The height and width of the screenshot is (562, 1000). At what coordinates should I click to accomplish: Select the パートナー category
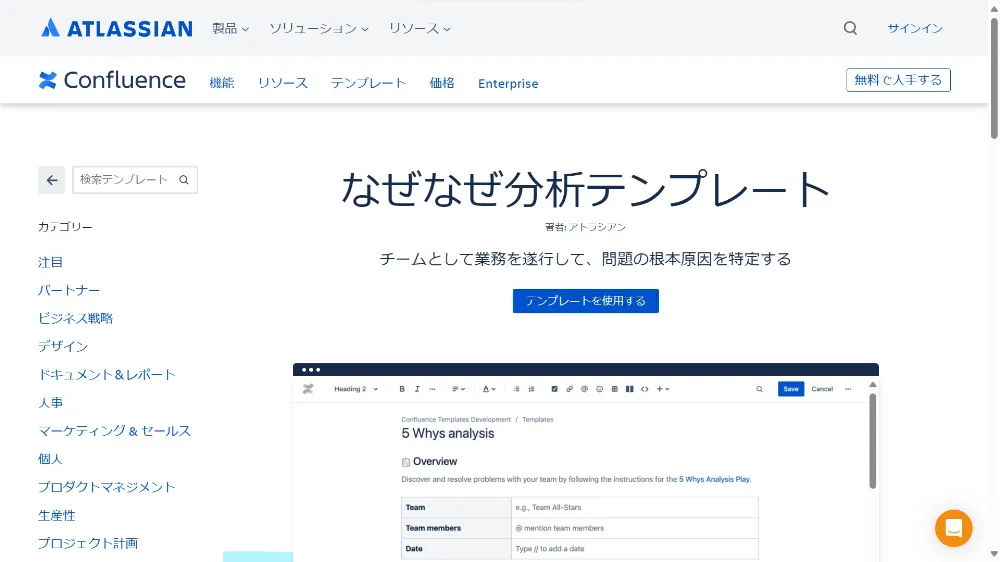(x=69, y=290)
